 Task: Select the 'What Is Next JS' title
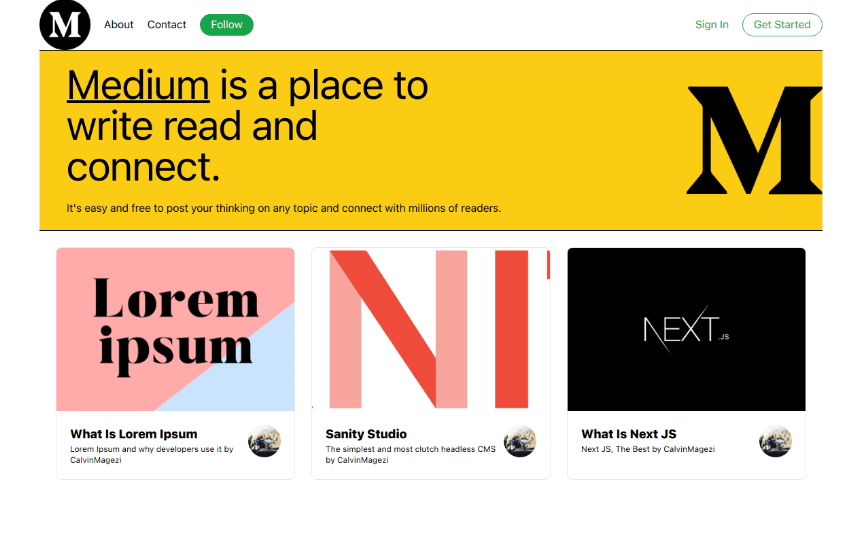click(x=628, y=434)
